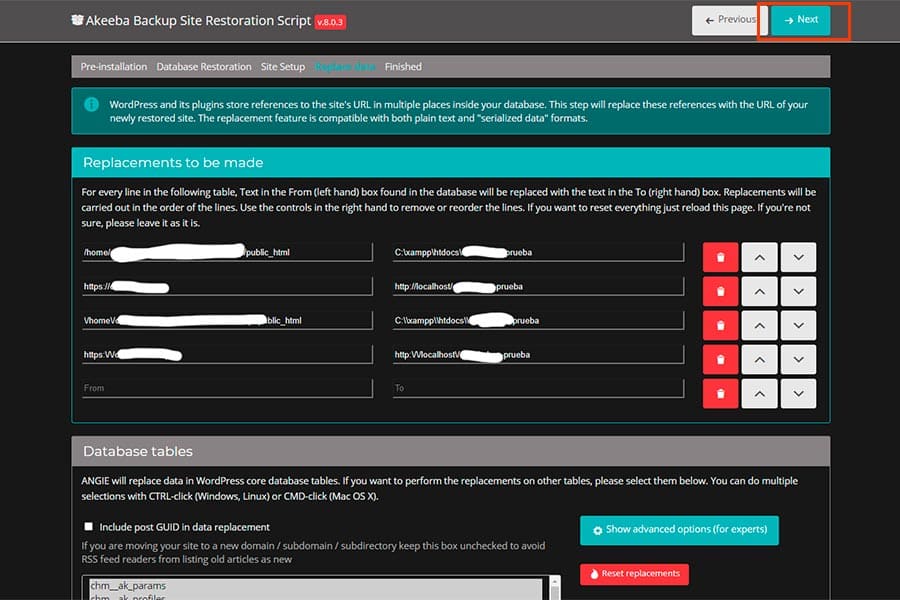Toggle Include post GUID in data replacement
Image resolution: width=900 pixels, height=600 pixels.
(88, 527)
